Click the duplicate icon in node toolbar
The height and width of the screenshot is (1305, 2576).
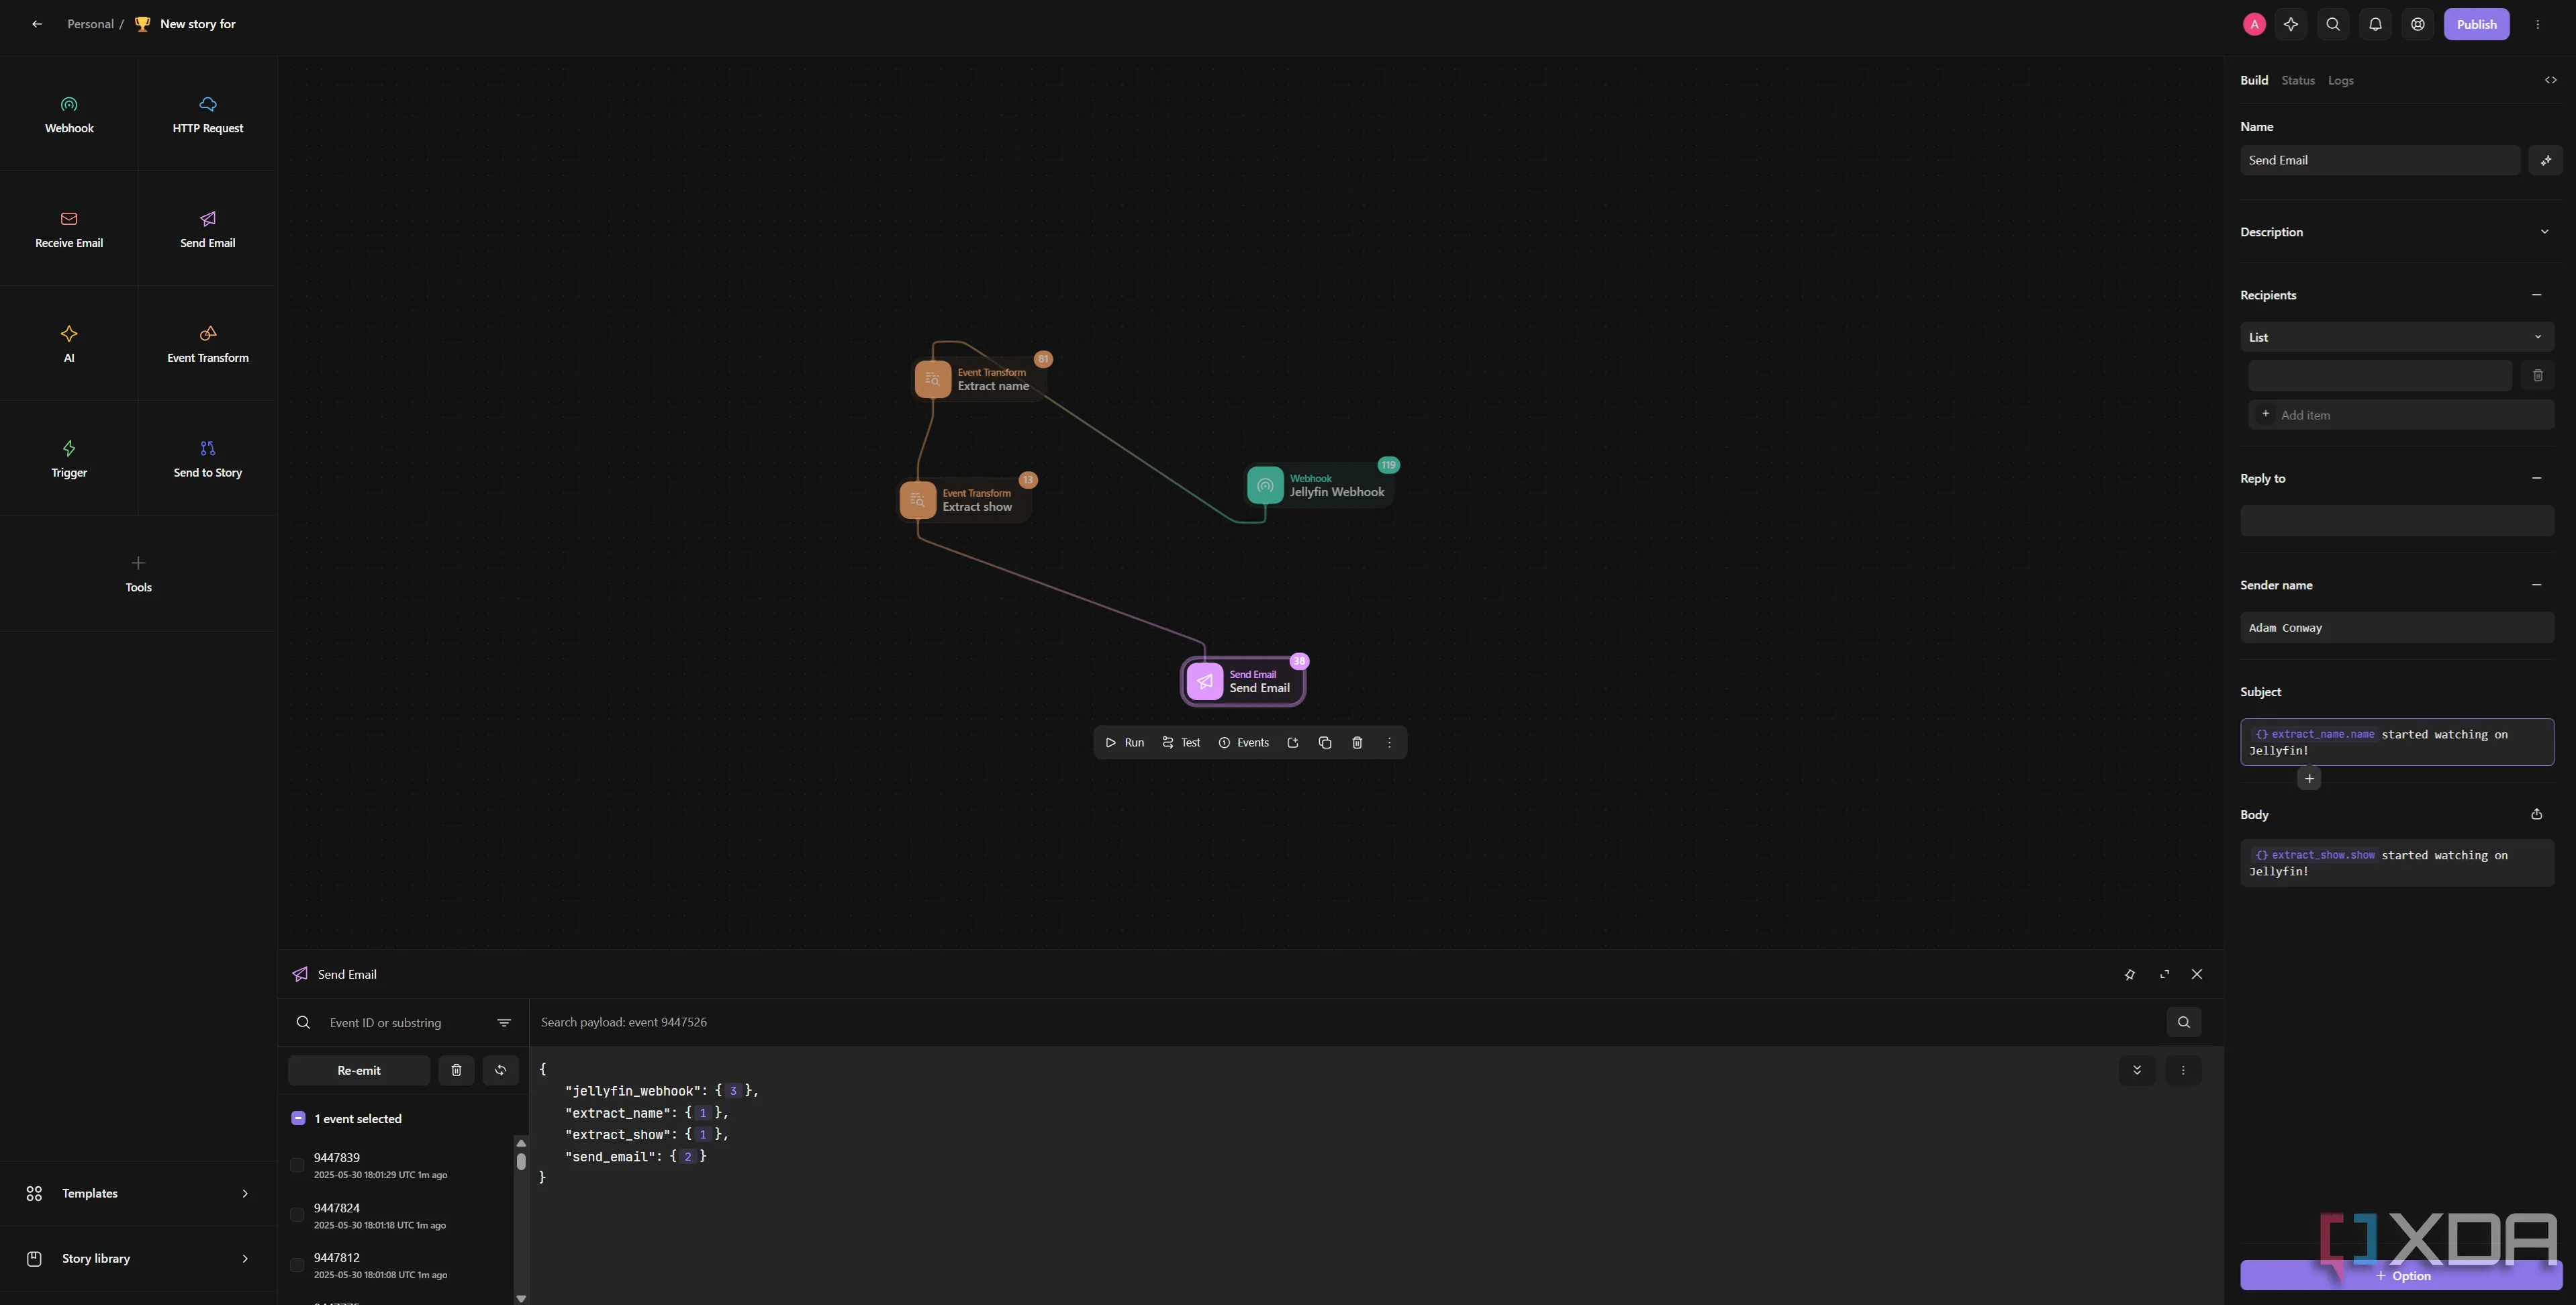click(x=1325, y=743)
